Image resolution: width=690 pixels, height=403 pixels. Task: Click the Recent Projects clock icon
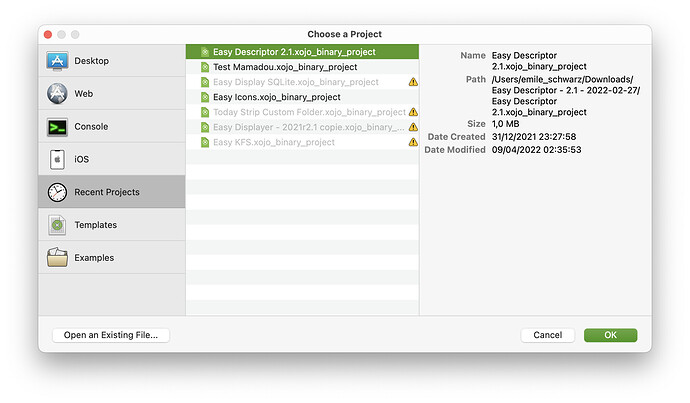[x=57, y=192]
